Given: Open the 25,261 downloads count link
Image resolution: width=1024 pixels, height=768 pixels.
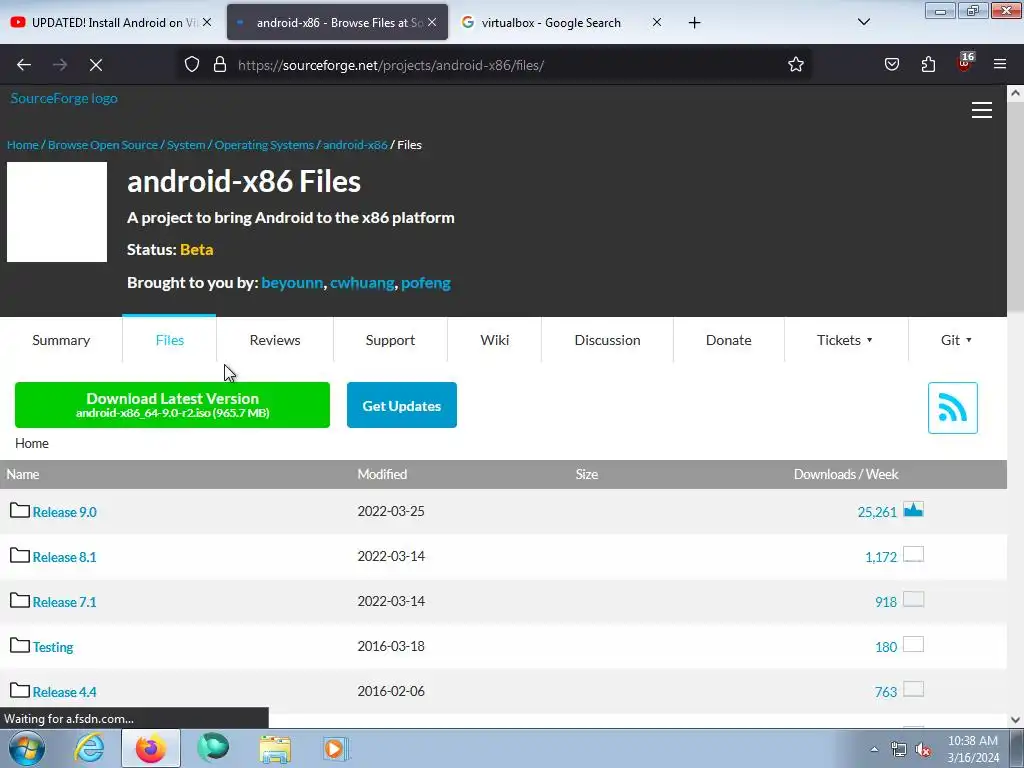Looking at the screenshot, I should (x=877, y=512).
